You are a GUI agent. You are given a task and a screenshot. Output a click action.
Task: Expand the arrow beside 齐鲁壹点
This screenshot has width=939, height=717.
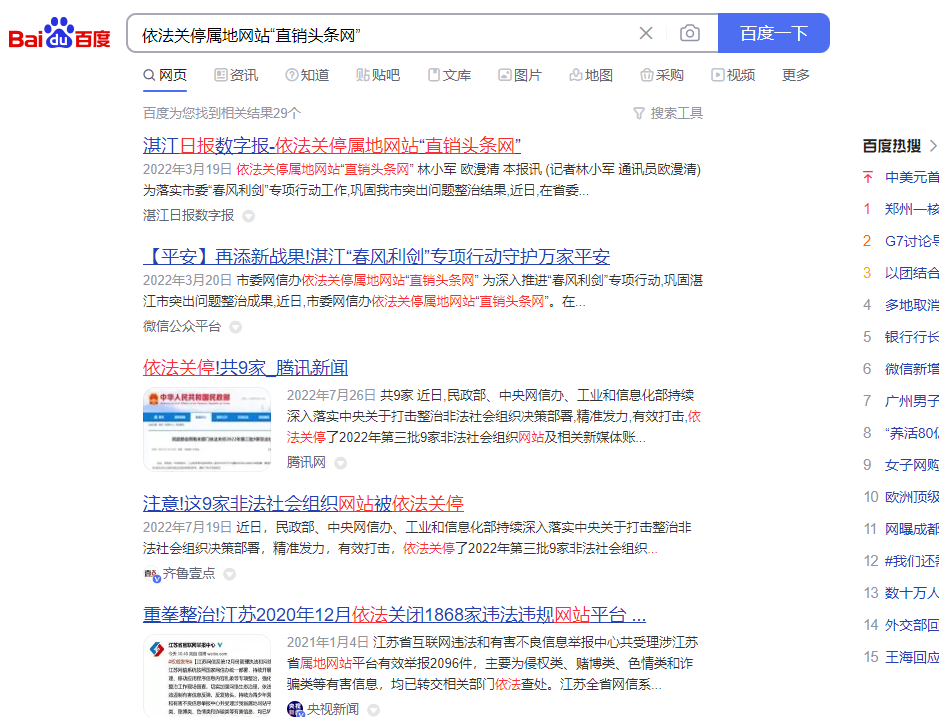(229, 574)
